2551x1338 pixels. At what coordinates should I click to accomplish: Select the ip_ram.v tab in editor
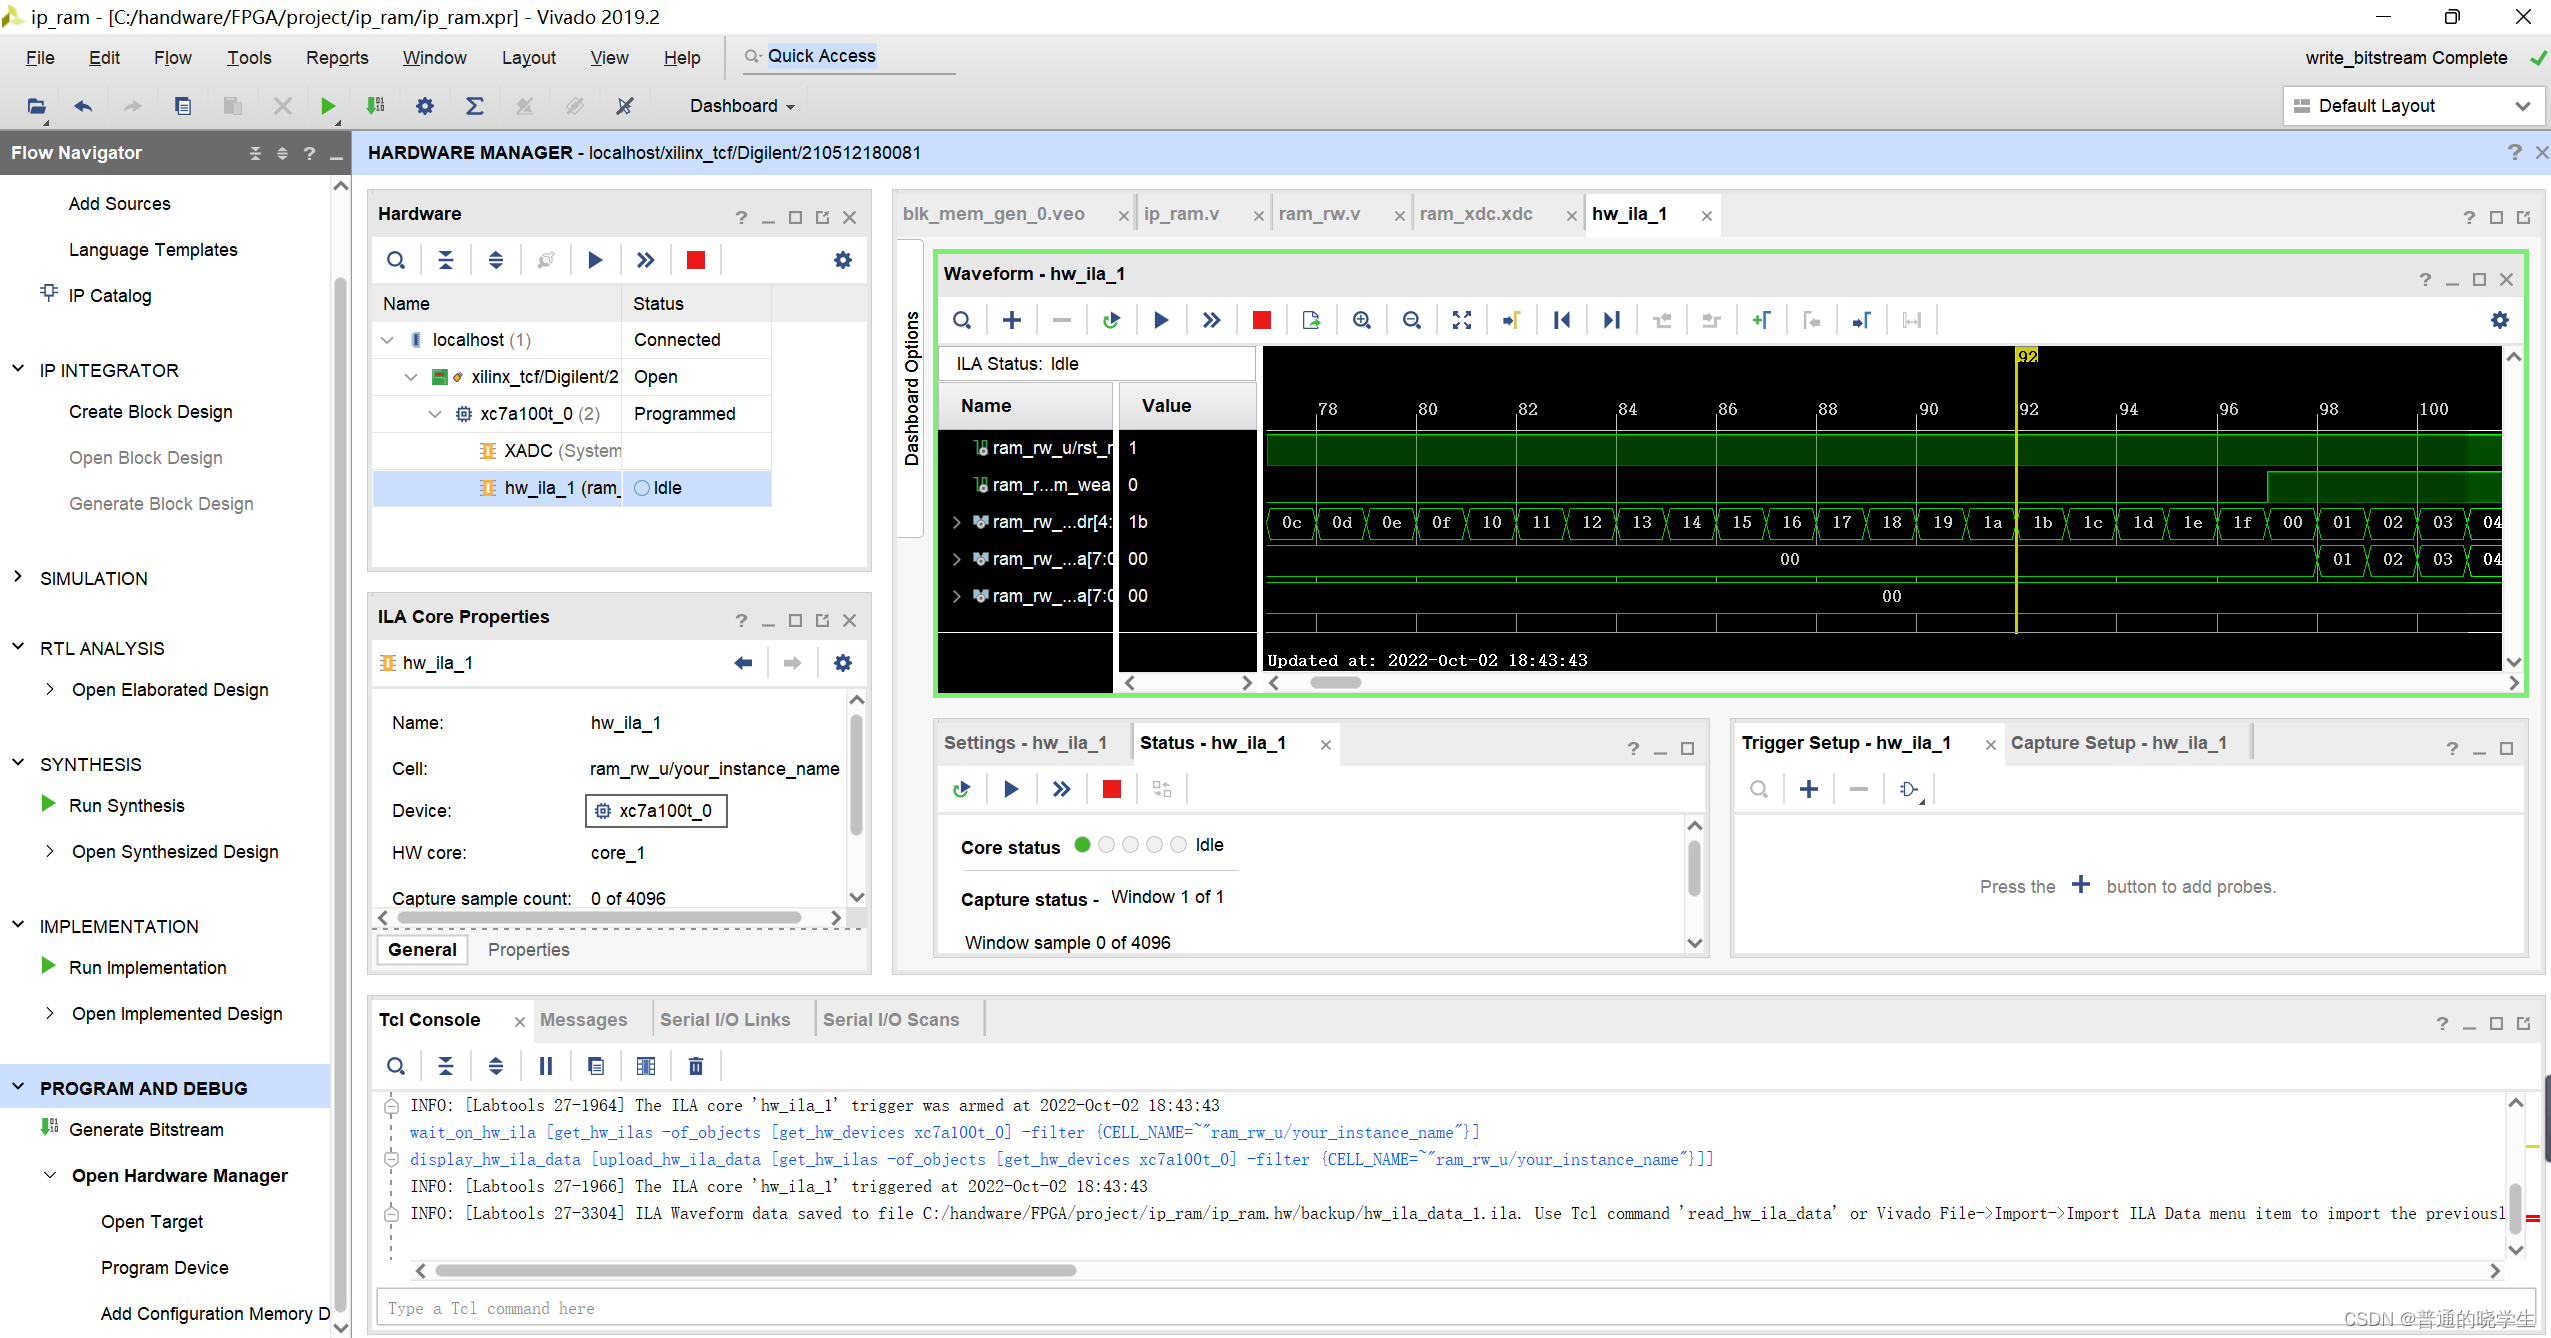pos(1183,214)
